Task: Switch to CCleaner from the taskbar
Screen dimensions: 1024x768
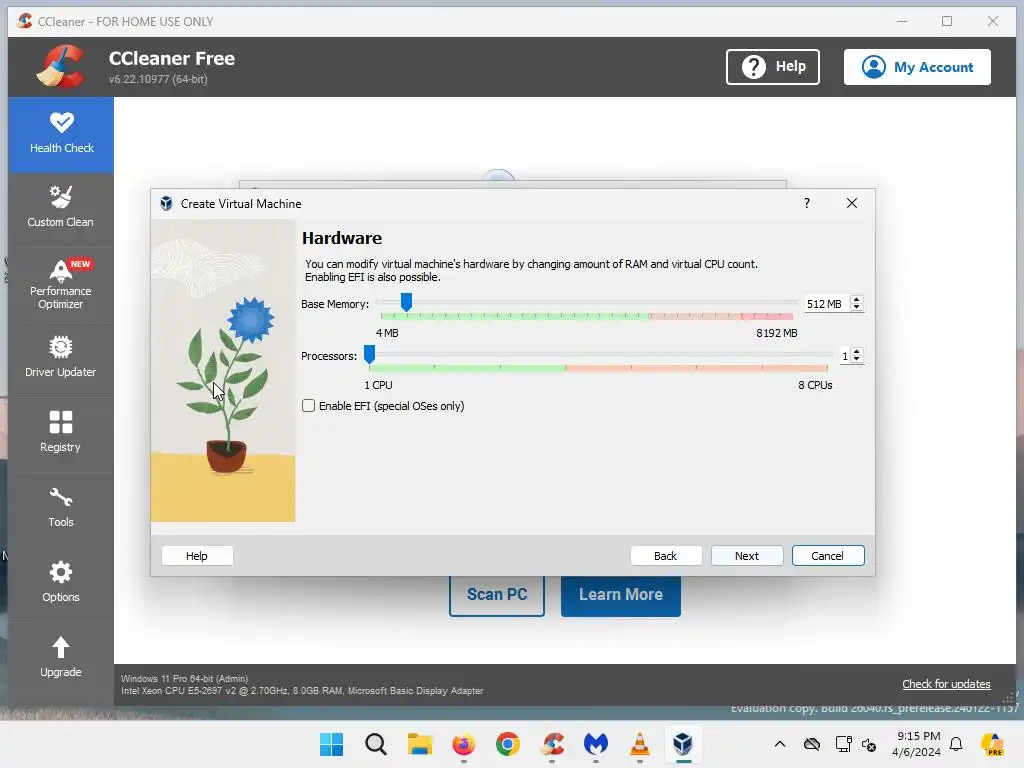Action: 552,744
